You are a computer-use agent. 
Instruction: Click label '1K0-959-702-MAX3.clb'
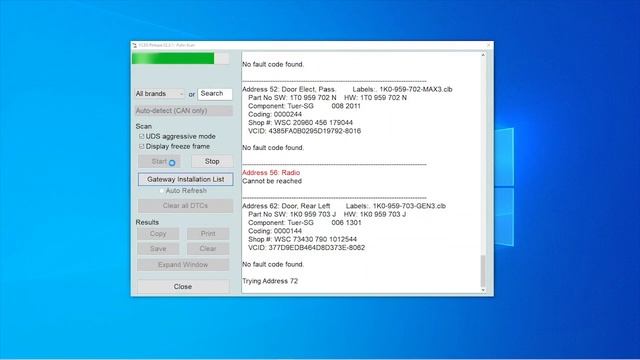[416, 89]
